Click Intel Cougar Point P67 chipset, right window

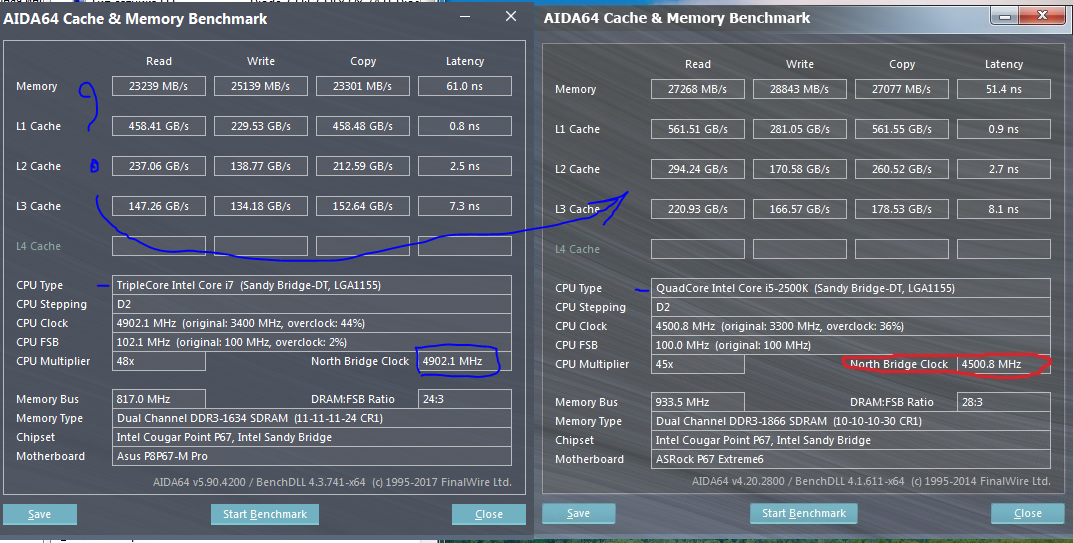851,440
